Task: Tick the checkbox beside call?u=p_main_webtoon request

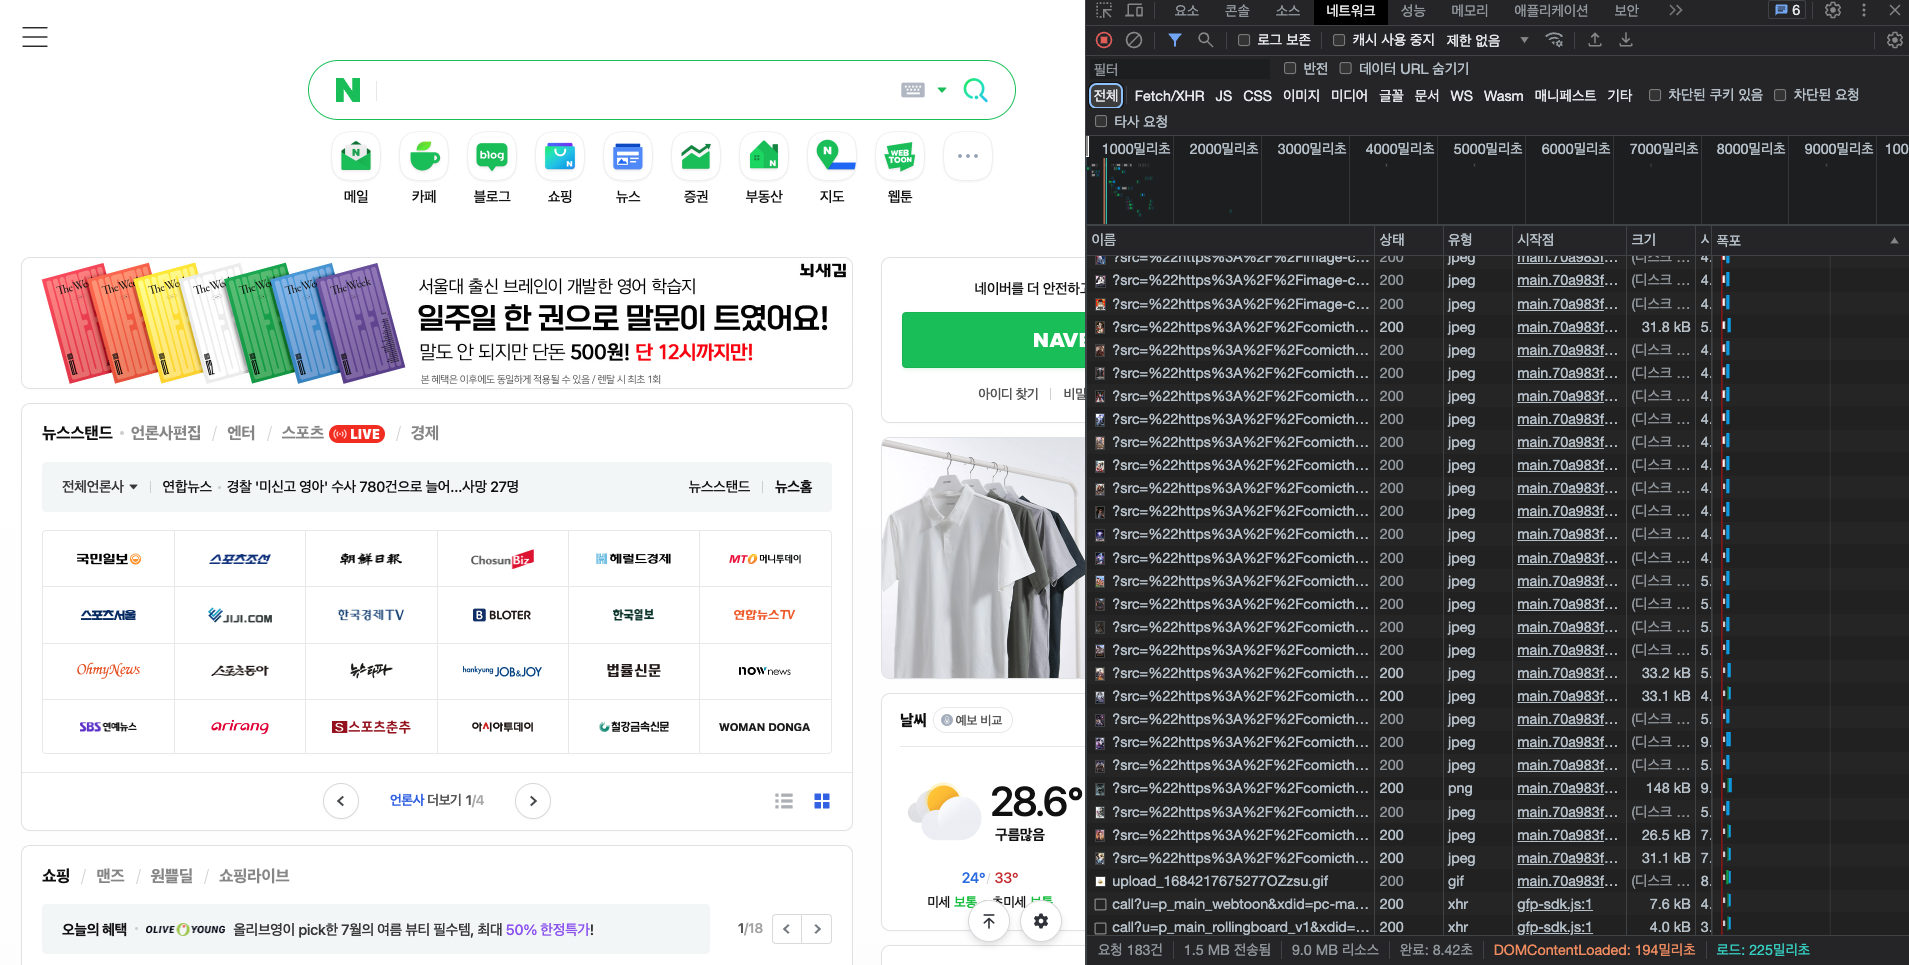Action: (1101, 904)
